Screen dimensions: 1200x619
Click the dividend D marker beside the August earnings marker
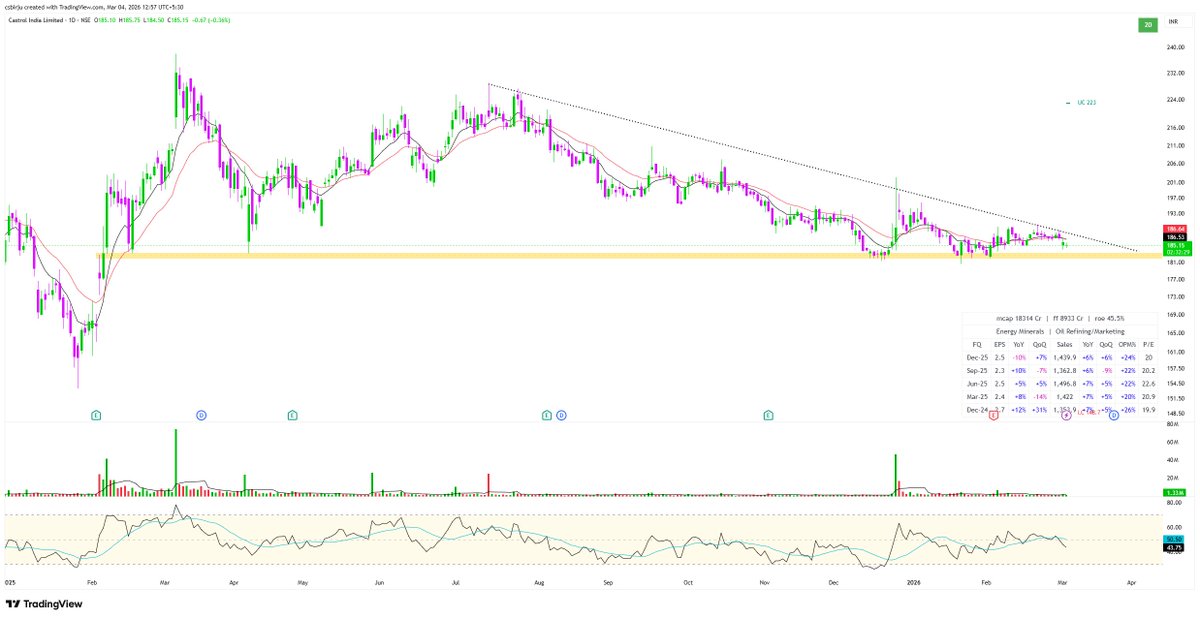coord(561,414)
